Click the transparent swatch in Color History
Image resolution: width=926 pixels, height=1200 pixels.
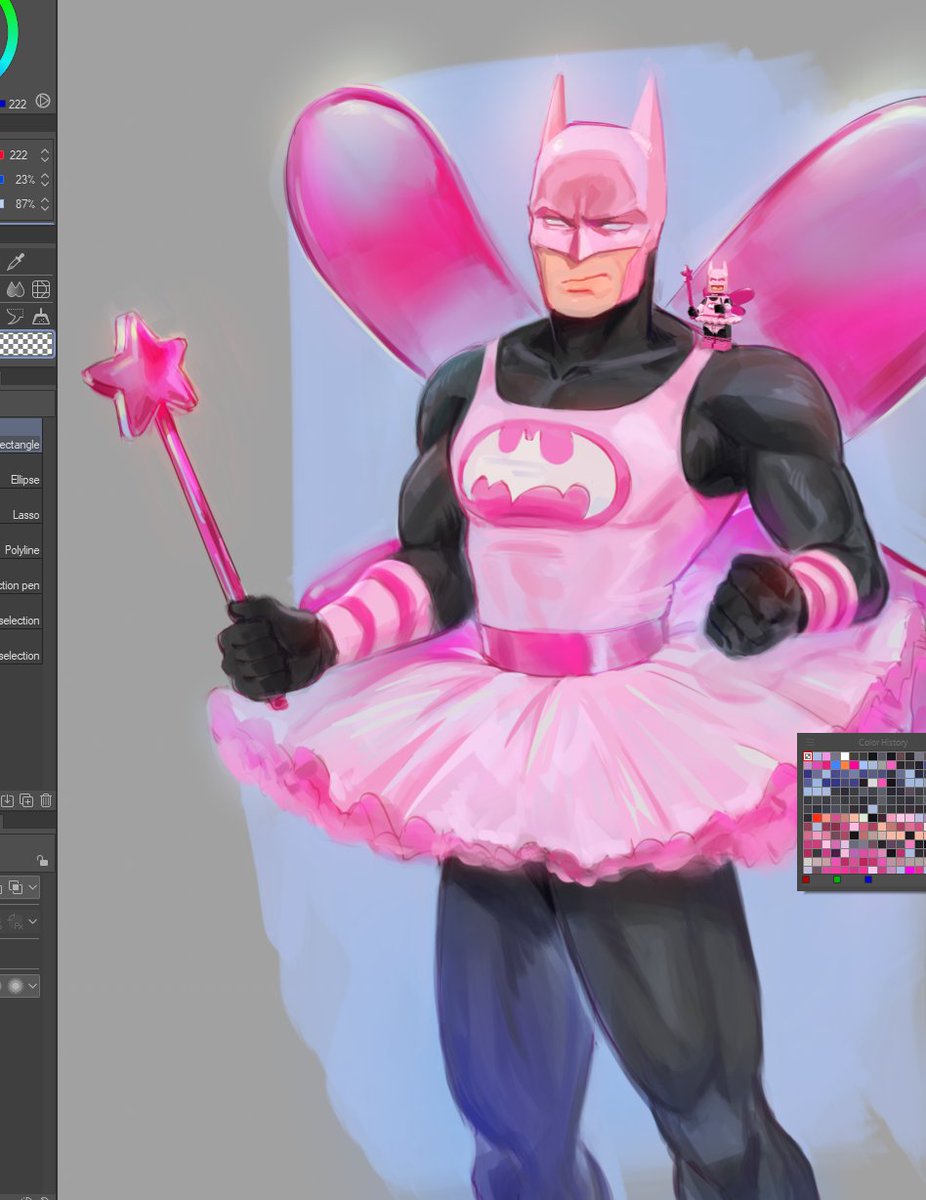pos(808,756)
